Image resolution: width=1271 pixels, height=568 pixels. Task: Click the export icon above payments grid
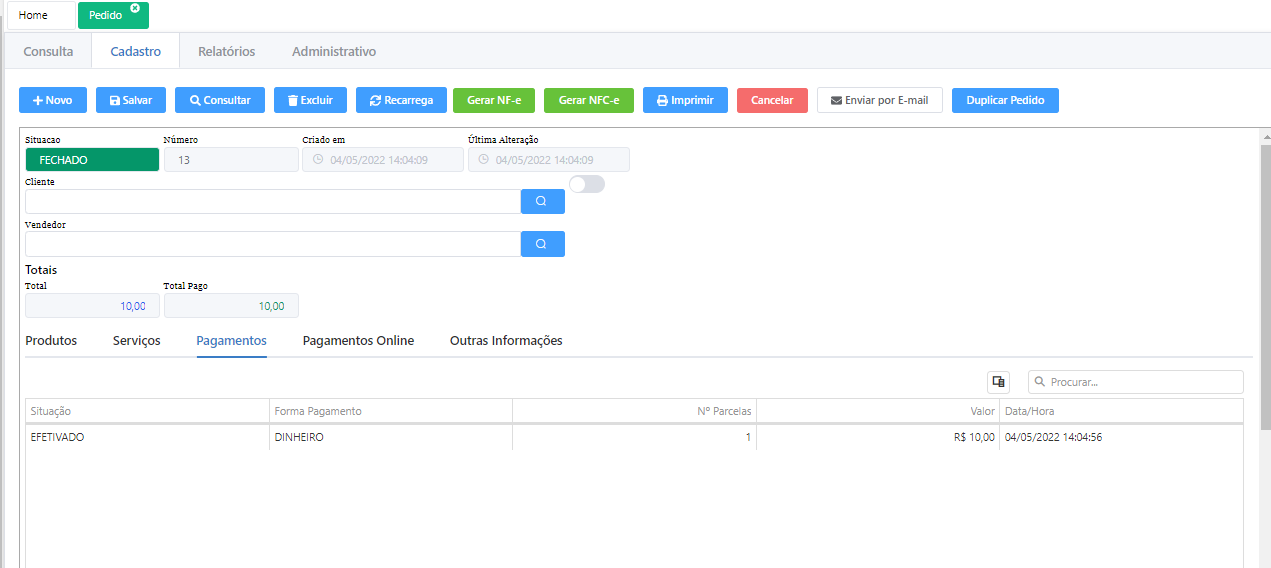[x=998, y=382]
